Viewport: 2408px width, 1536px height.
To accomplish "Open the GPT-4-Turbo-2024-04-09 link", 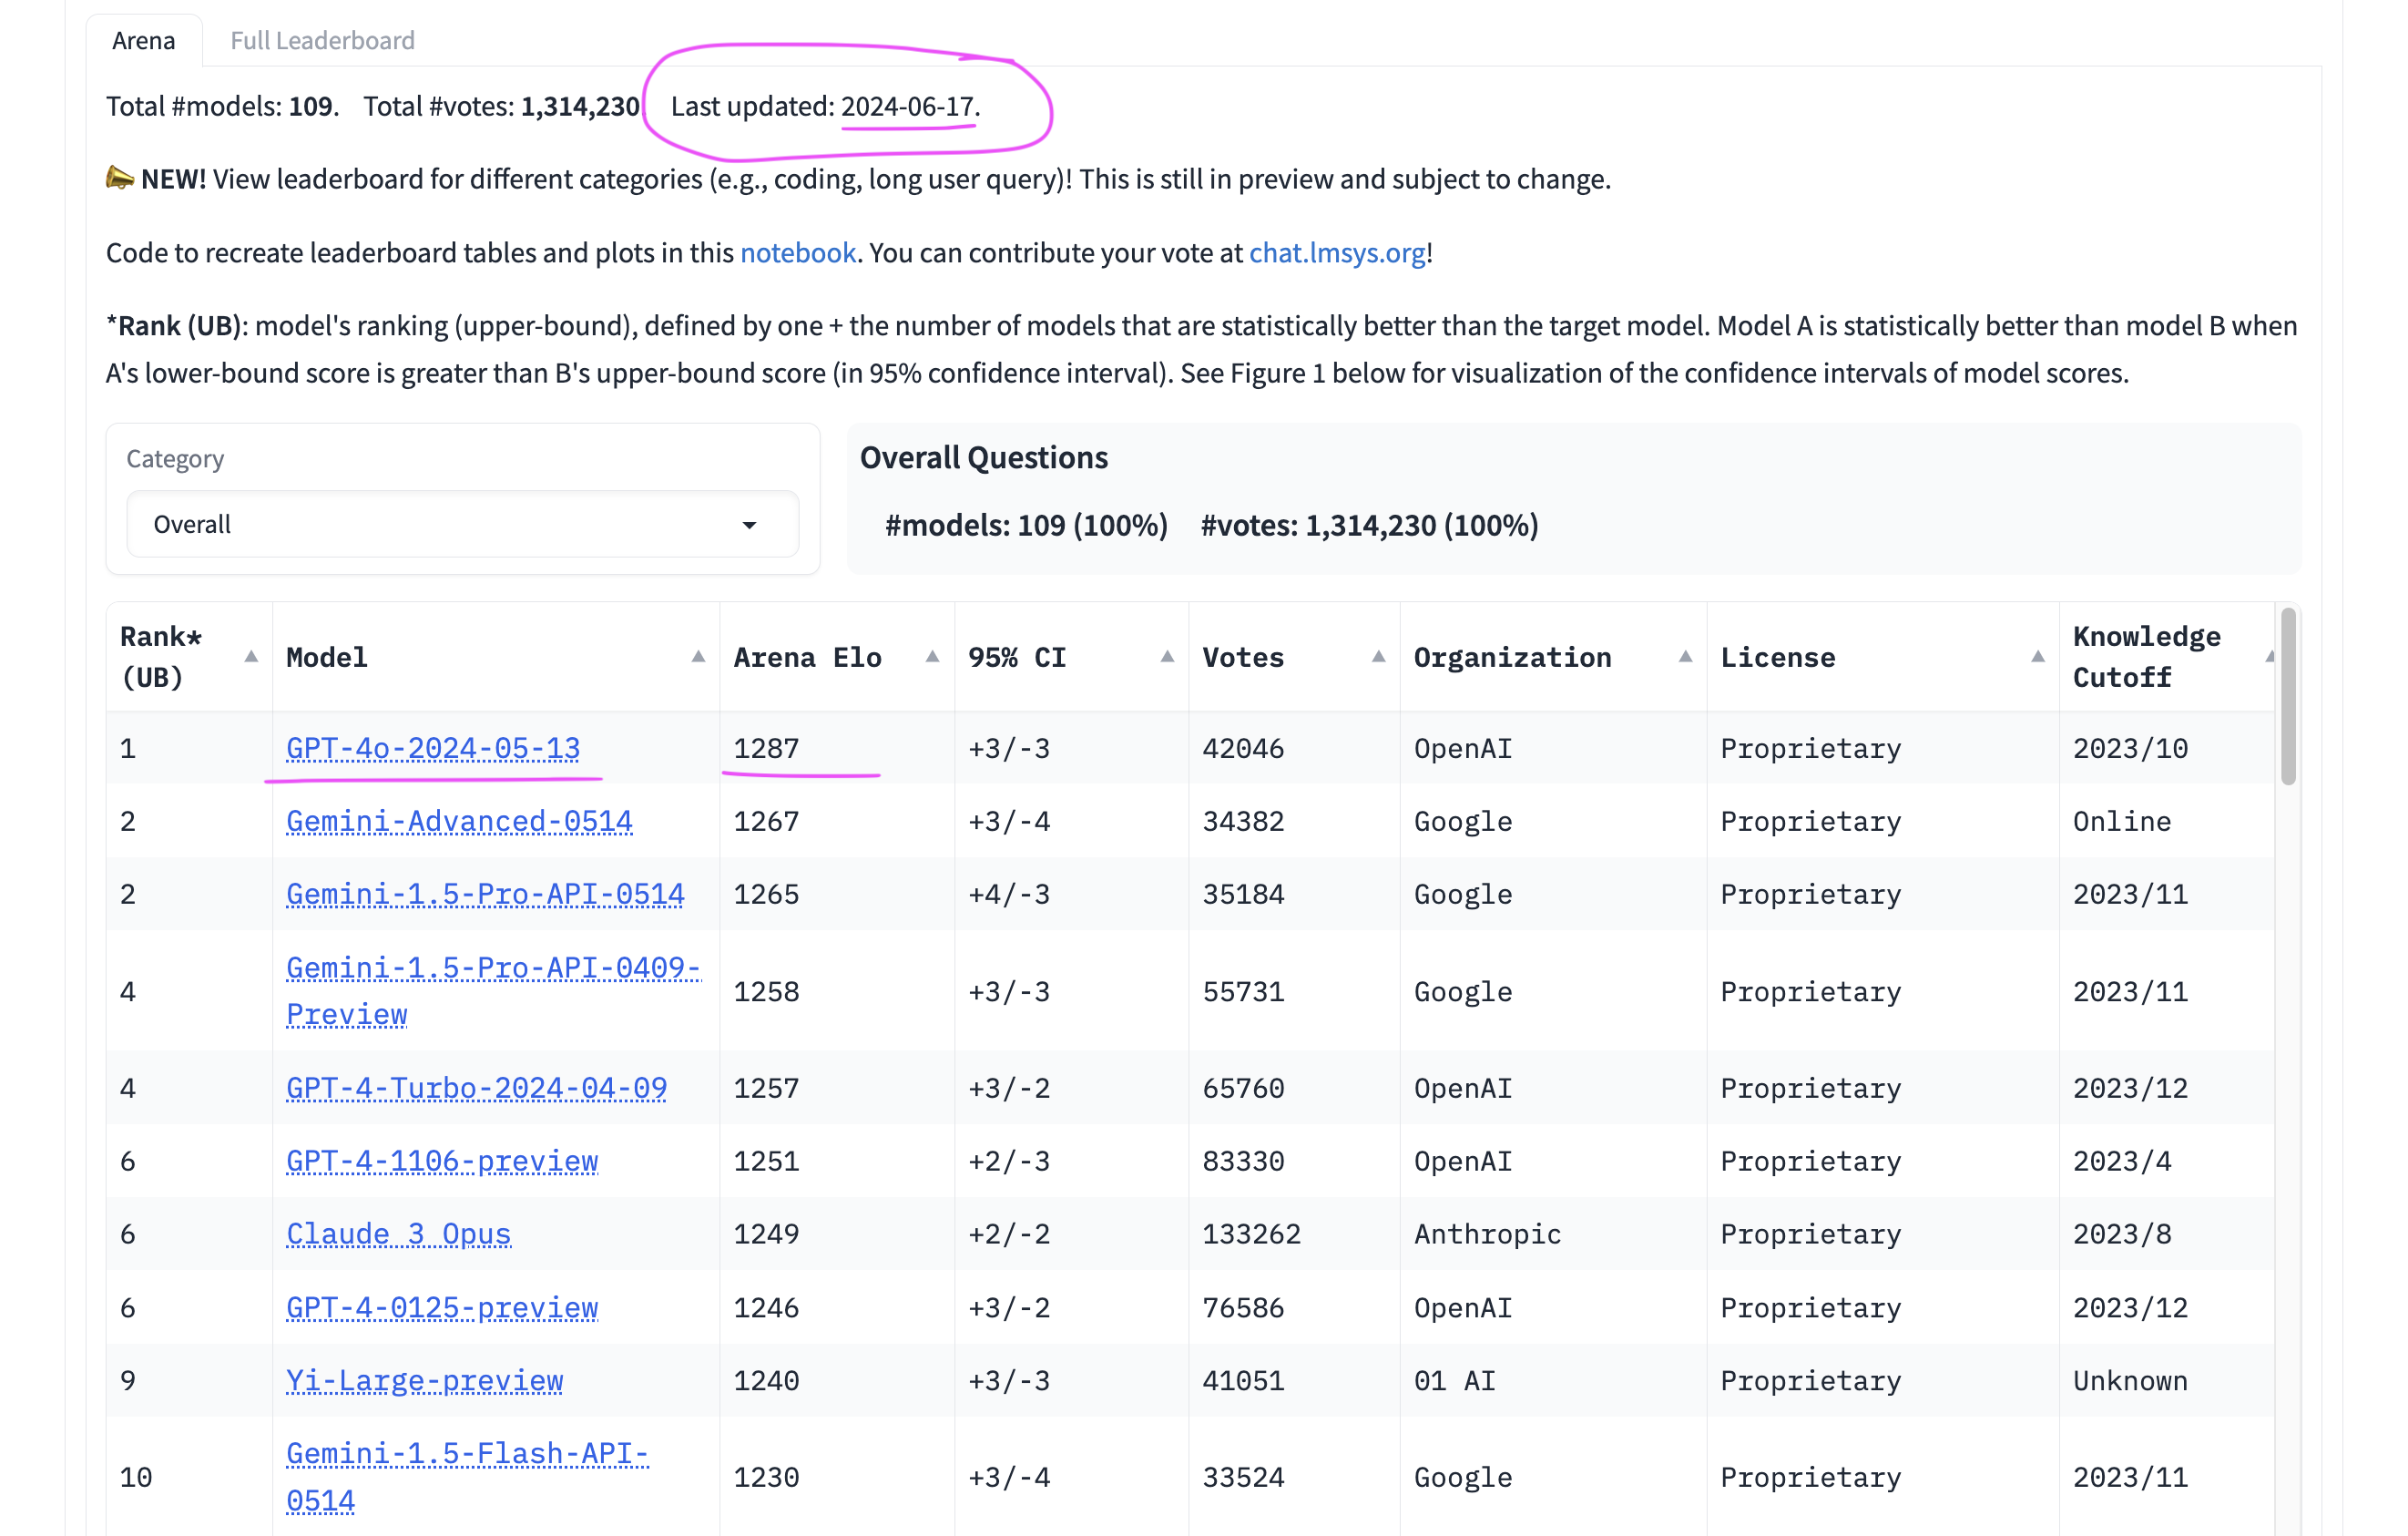I will [x=476, y=1088].
